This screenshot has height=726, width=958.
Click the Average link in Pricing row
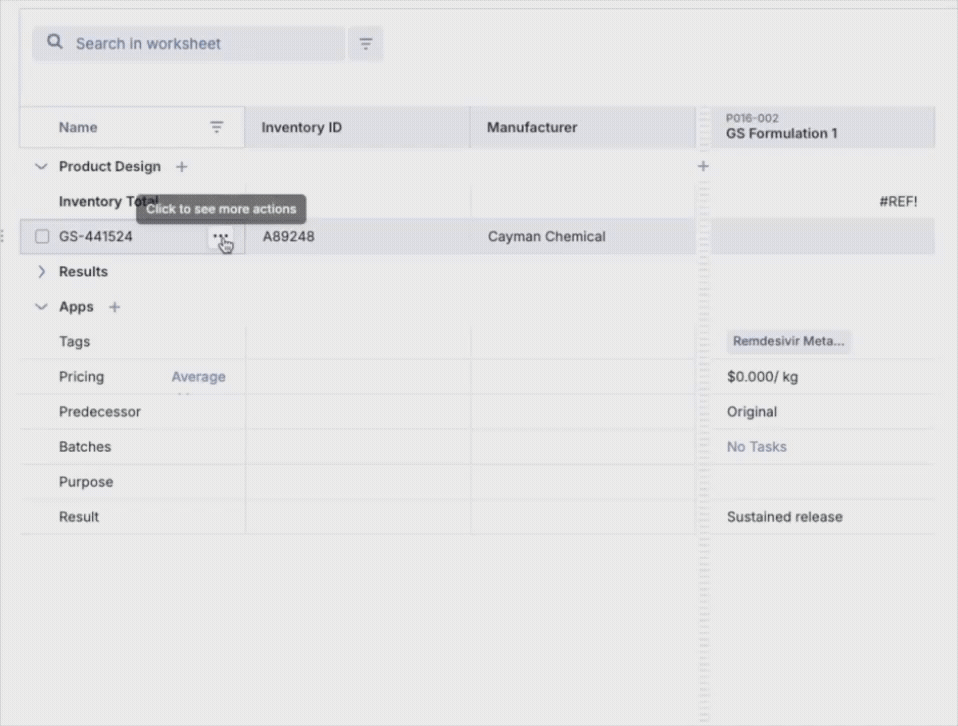click(198, 377)
